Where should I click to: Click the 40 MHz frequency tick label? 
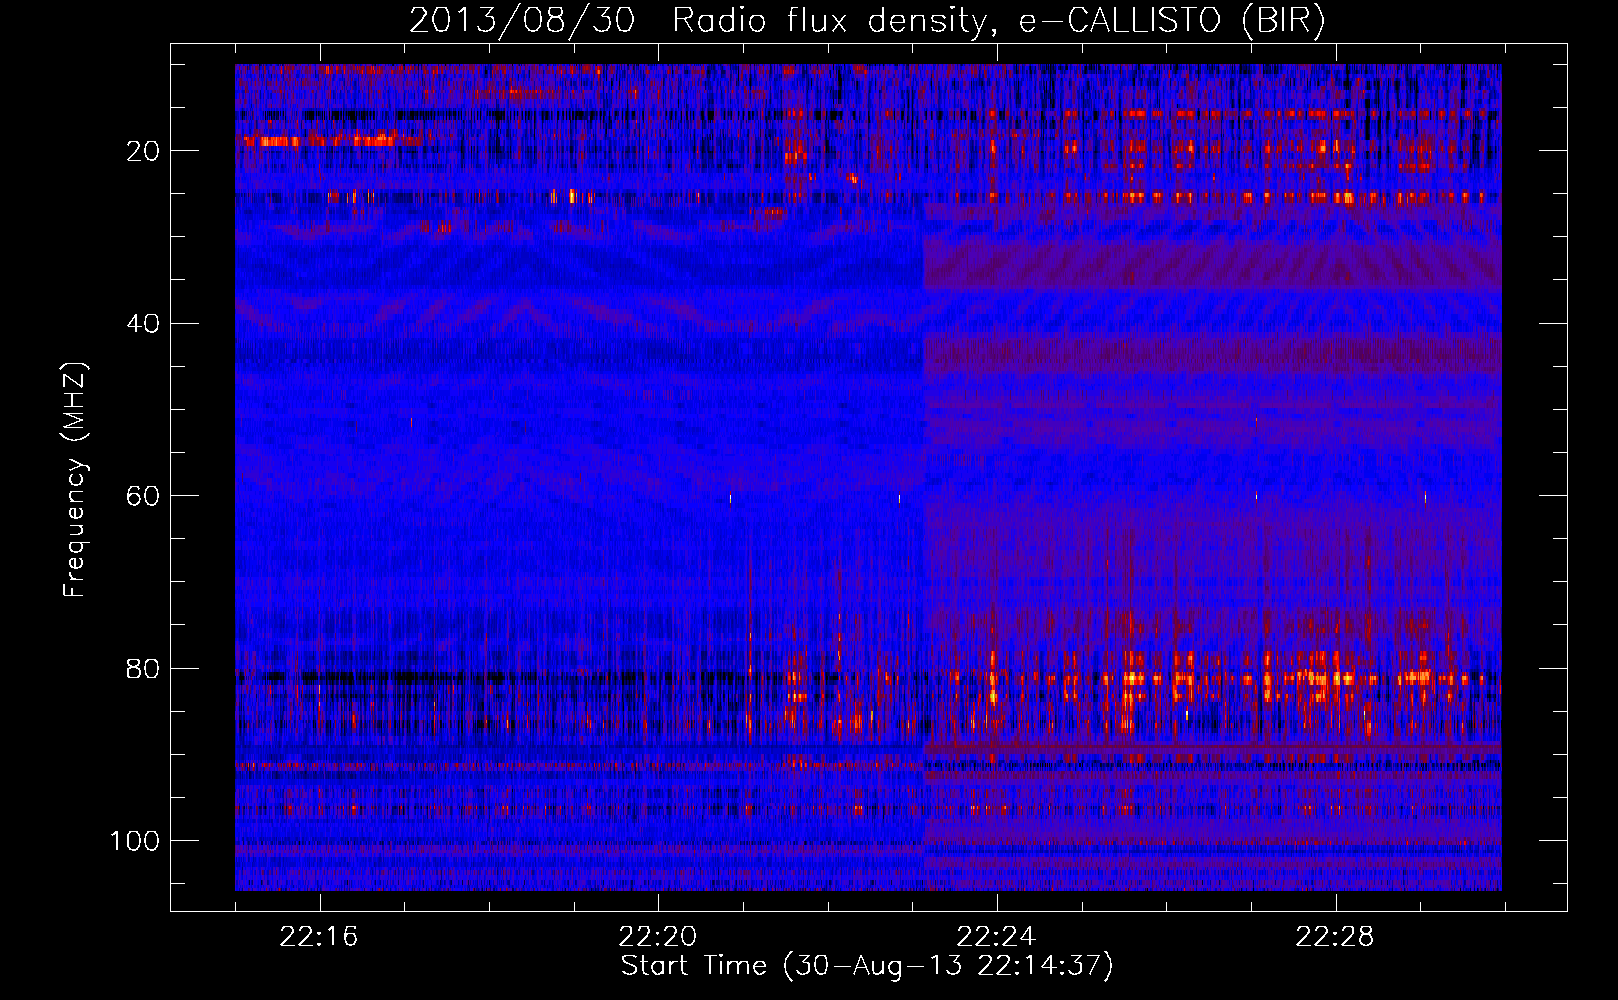click(x=143, y=324)
